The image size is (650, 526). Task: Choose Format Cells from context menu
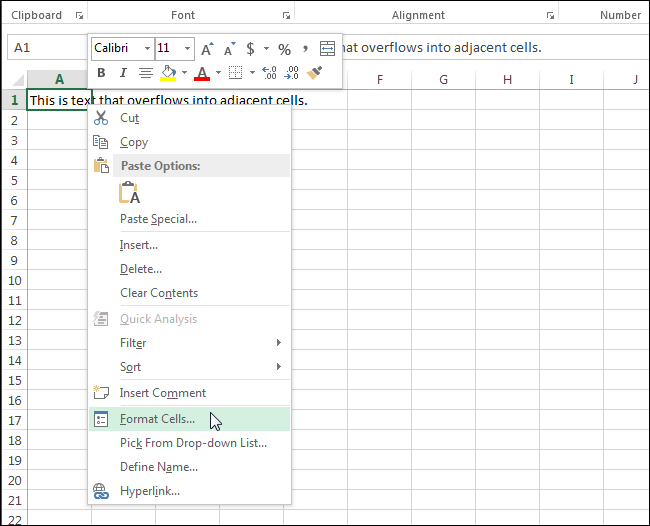point(157,419)
